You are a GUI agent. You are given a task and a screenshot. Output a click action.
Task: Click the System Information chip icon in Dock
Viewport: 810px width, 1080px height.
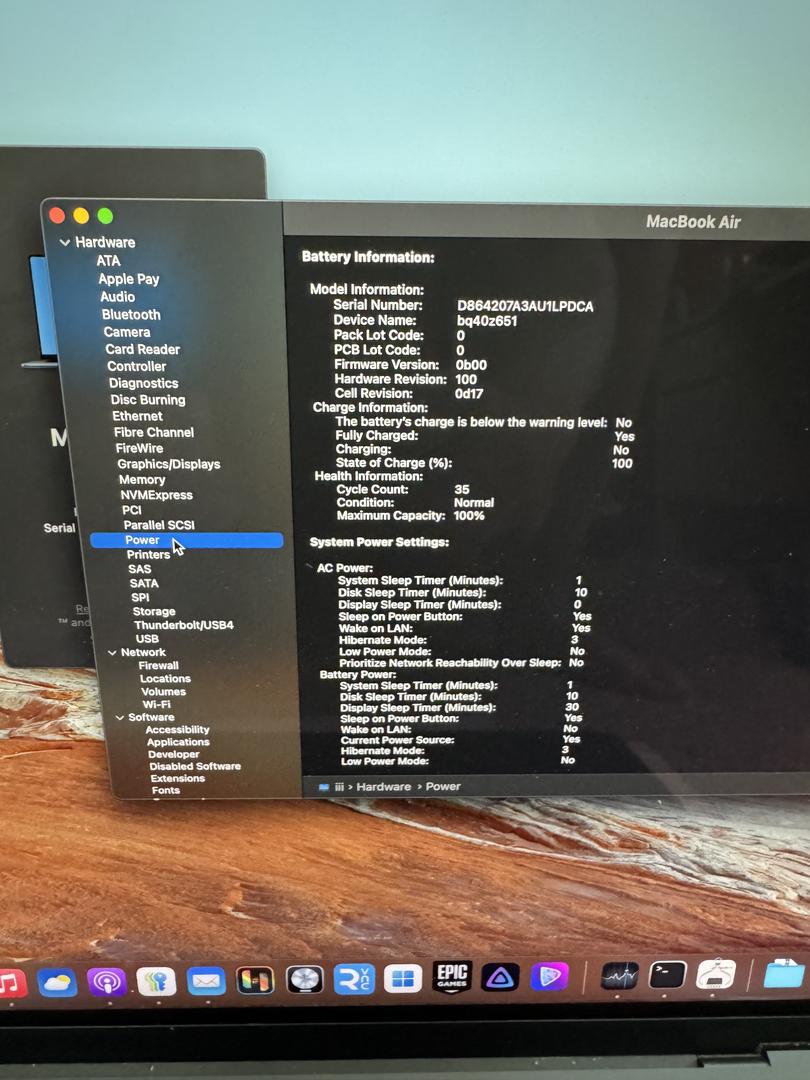pos(716,975)
